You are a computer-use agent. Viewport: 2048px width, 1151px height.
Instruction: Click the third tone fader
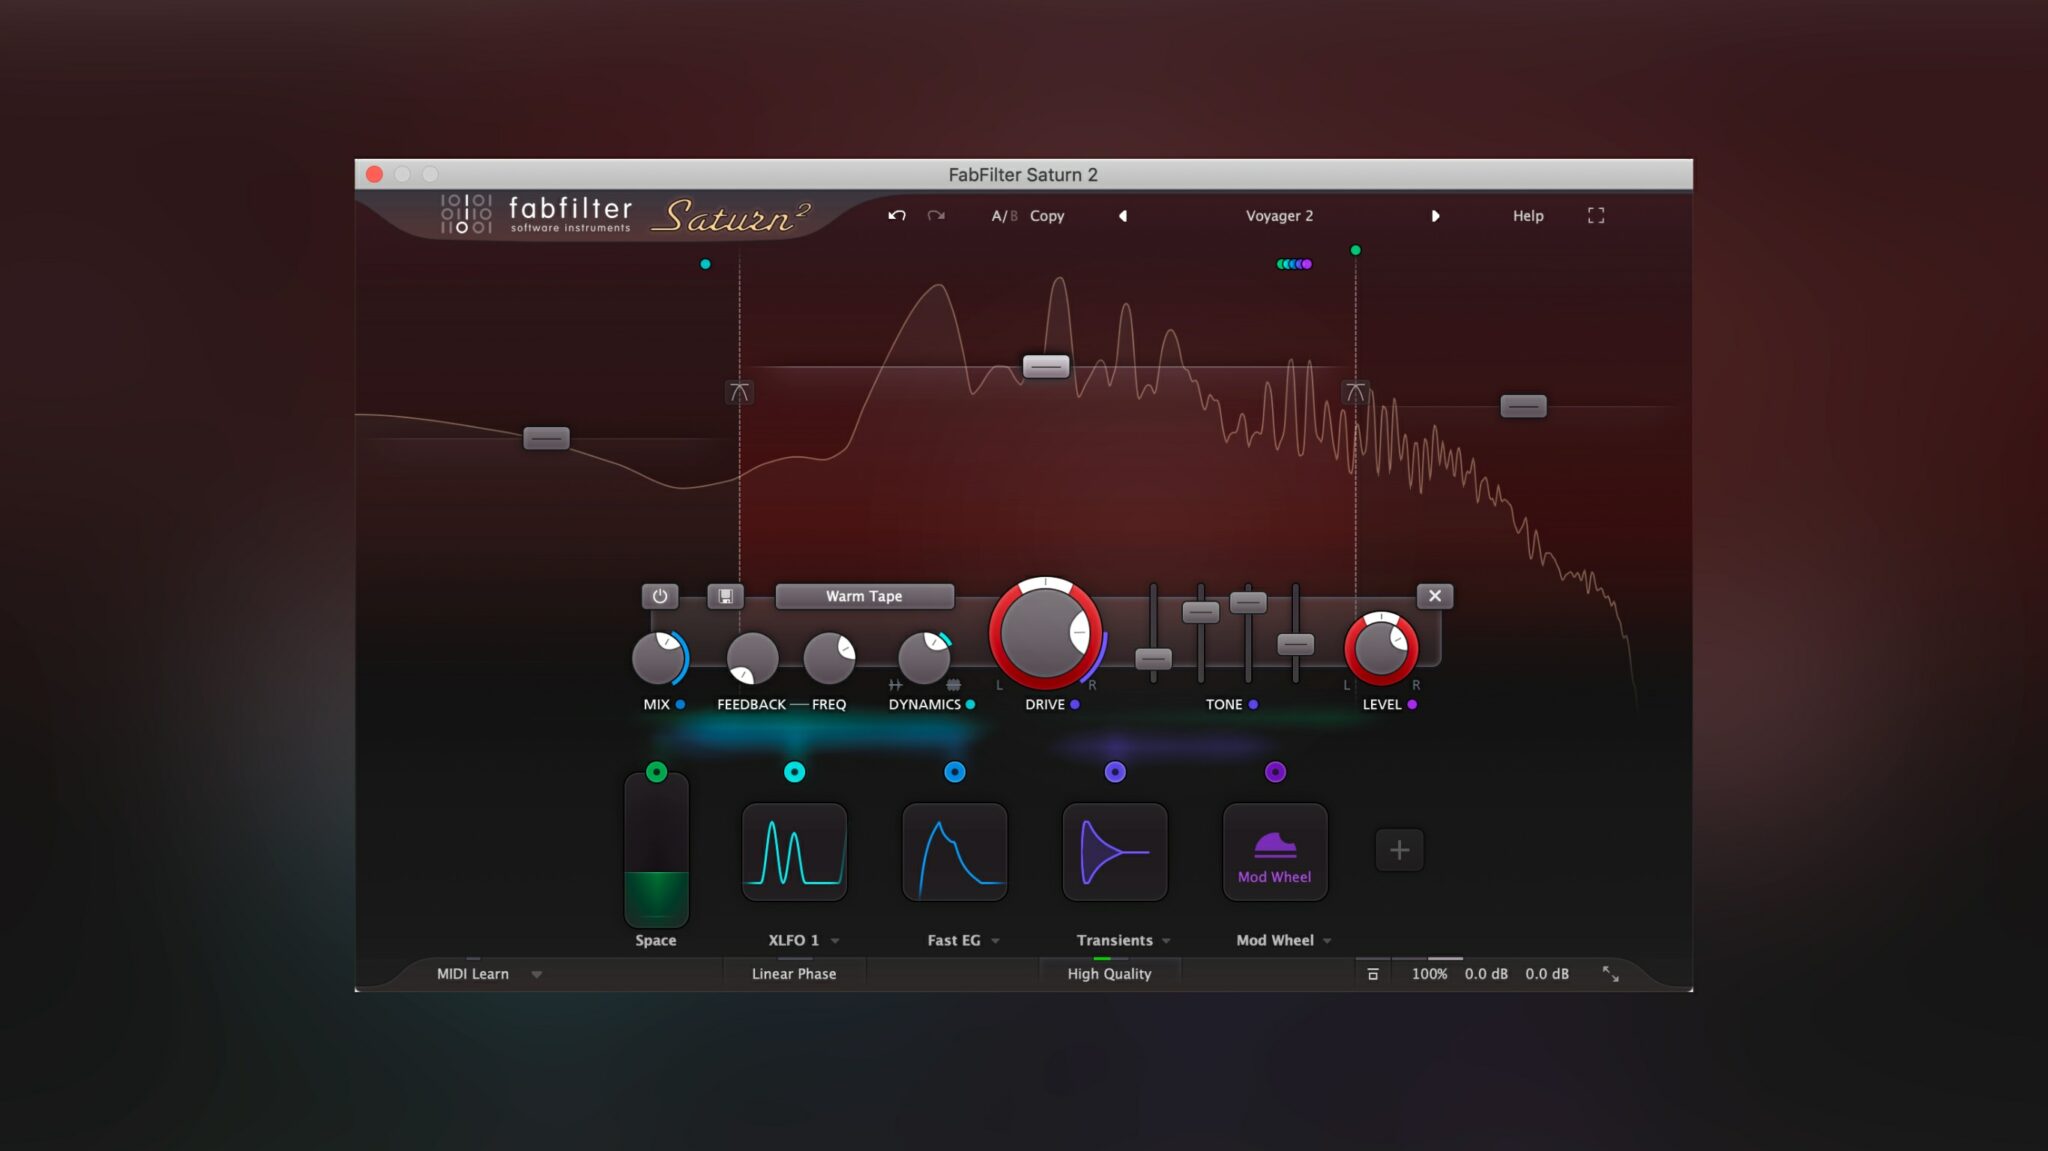point(1248,602)
